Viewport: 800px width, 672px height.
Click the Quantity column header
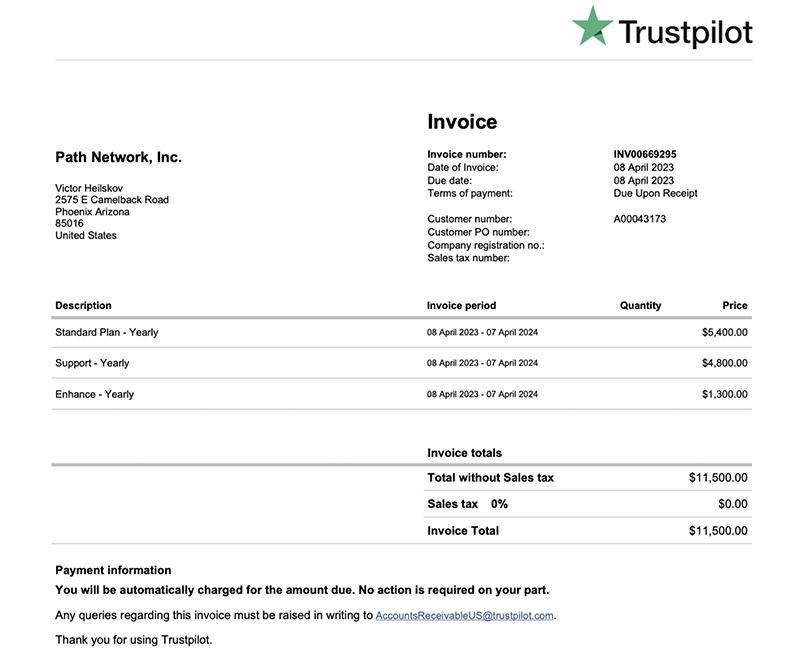pos(640,305)
